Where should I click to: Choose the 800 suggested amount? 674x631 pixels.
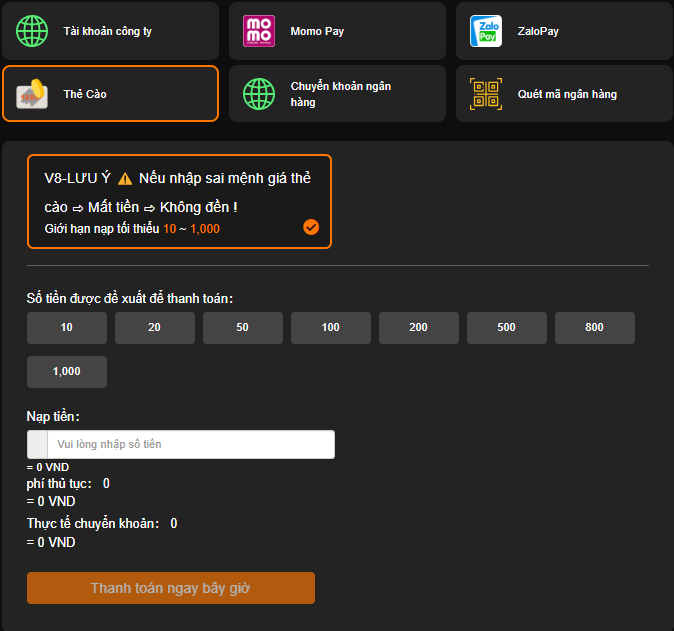[x=595, y=328]
